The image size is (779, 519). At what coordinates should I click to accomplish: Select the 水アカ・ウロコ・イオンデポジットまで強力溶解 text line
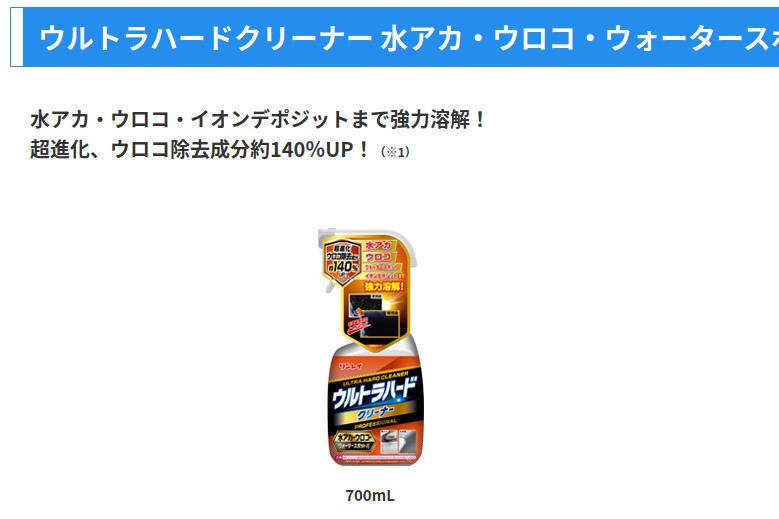point(257,119)
